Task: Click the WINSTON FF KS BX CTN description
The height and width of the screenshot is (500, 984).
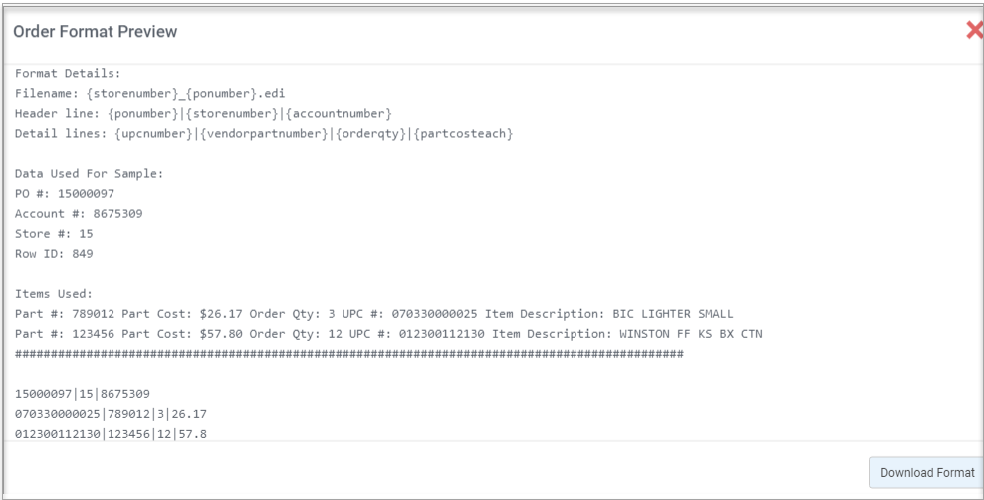Action: [691, 334]
